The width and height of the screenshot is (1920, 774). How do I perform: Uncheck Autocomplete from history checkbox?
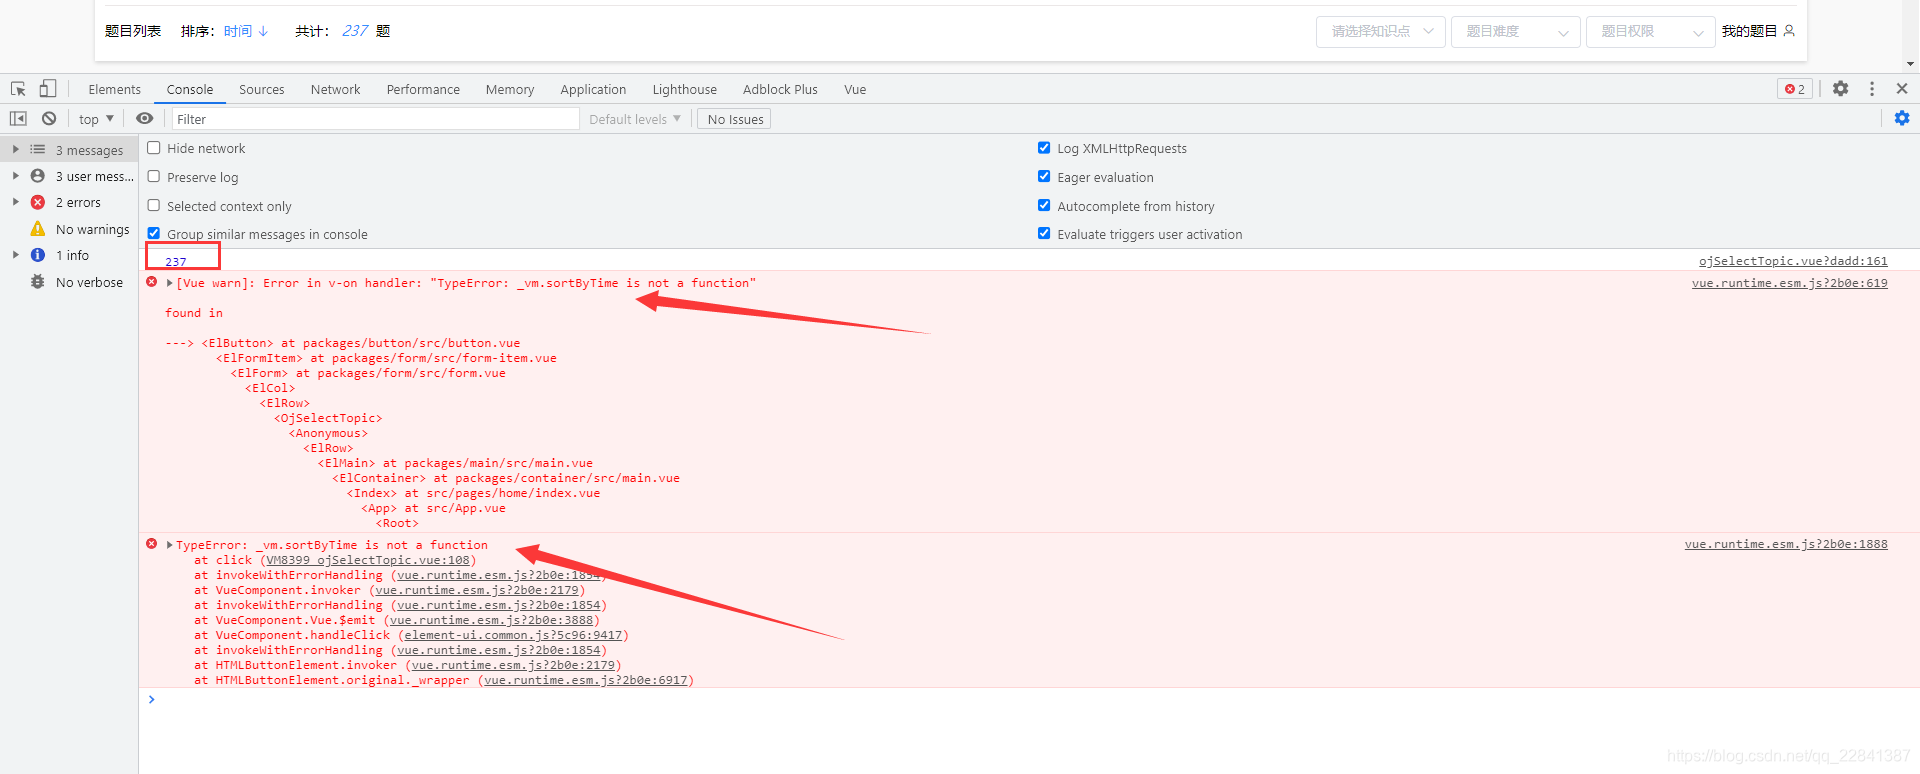[x=1044, y=205]
